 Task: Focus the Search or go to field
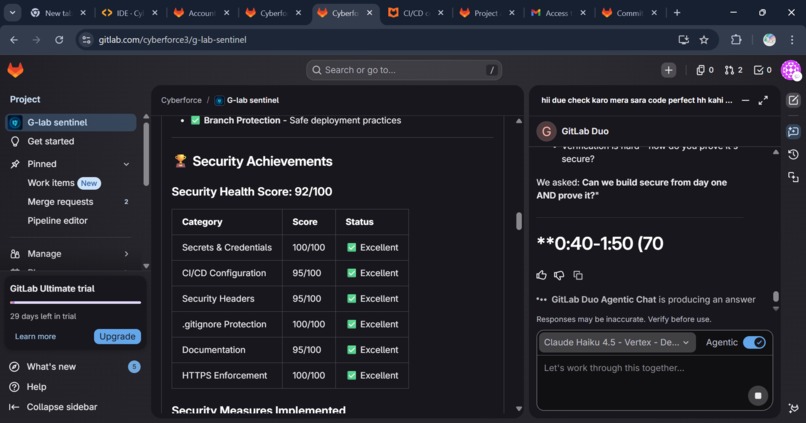click(x=404, y=70)
